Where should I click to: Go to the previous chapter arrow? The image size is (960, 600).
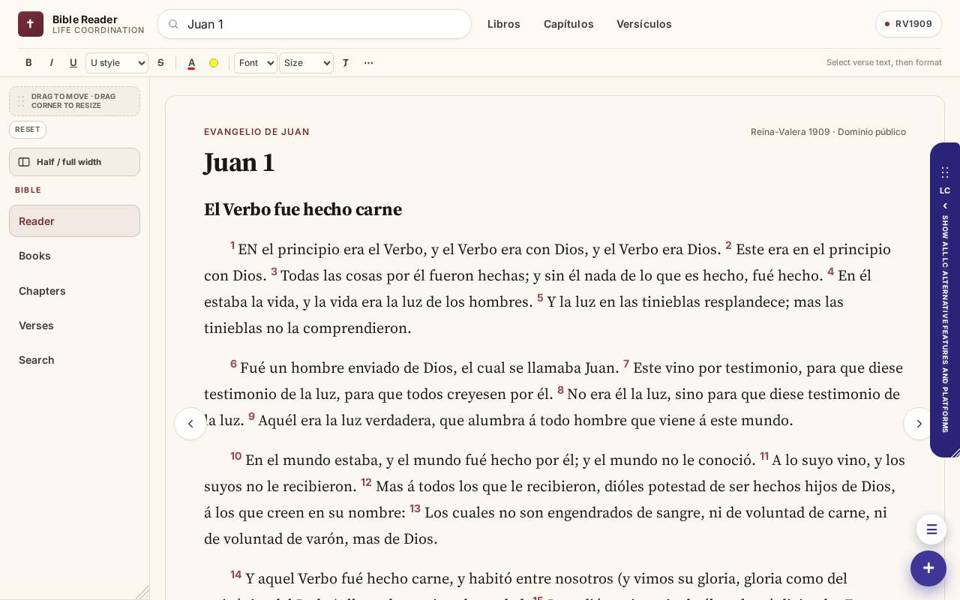(x=190, y=424)
